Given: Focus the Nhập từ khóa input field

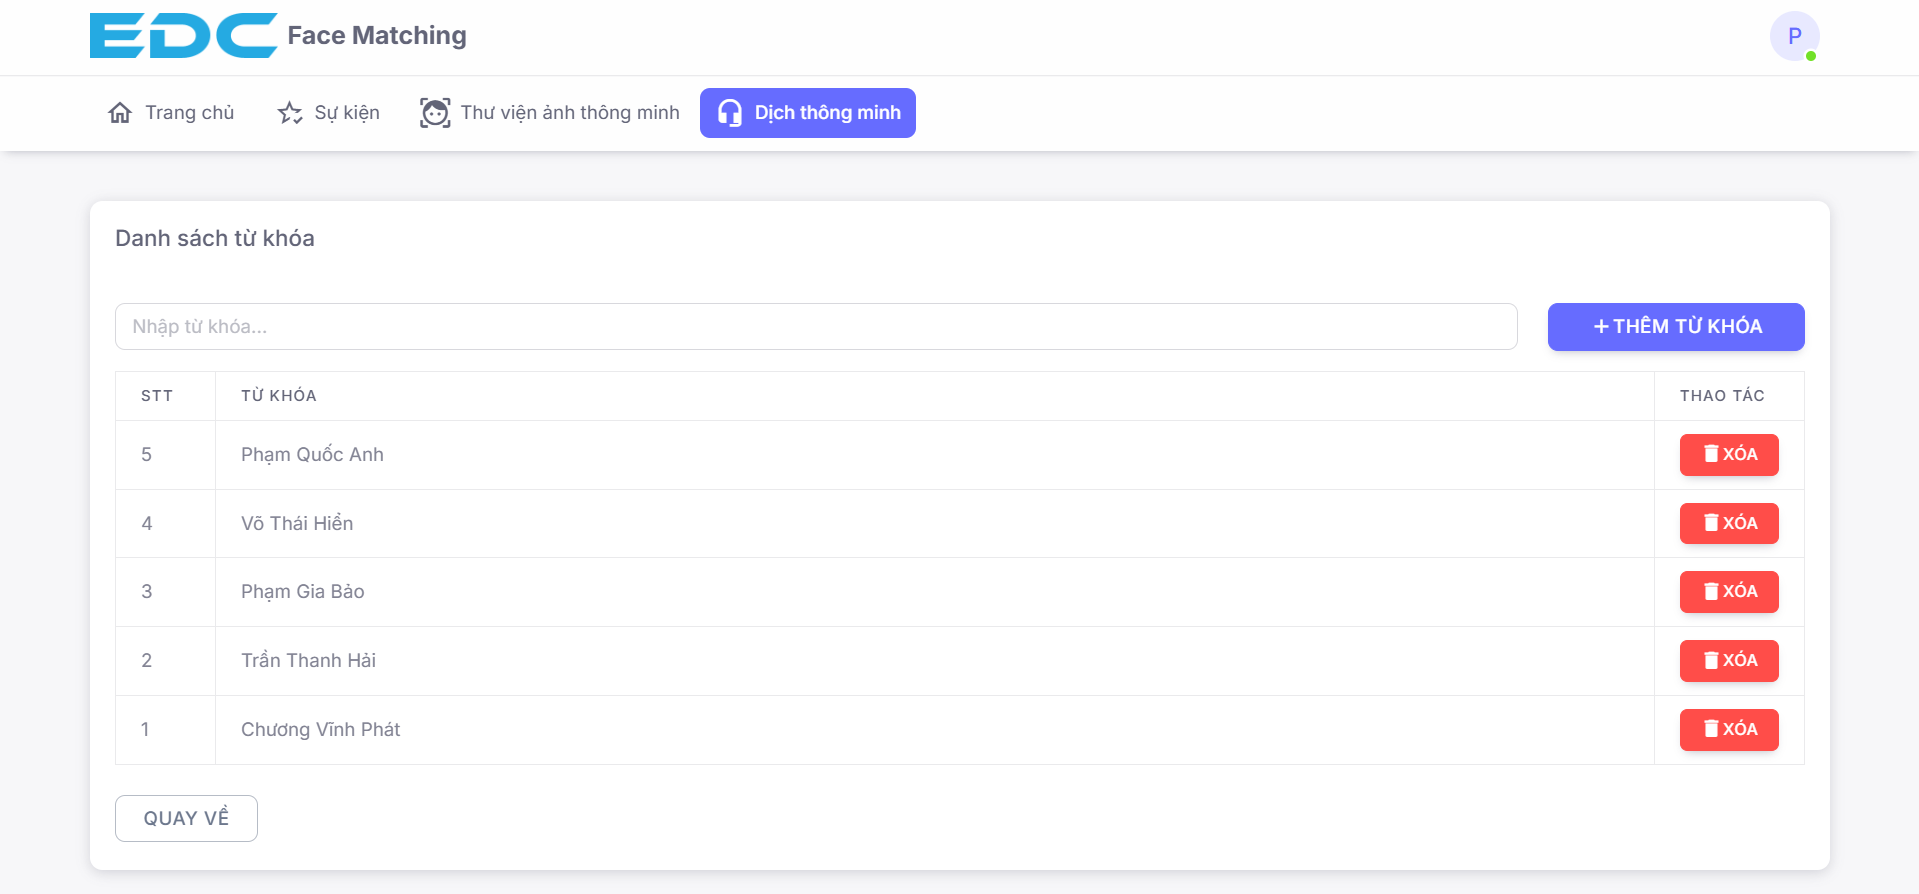Looking at the screenshot, I should coord(816,327).
